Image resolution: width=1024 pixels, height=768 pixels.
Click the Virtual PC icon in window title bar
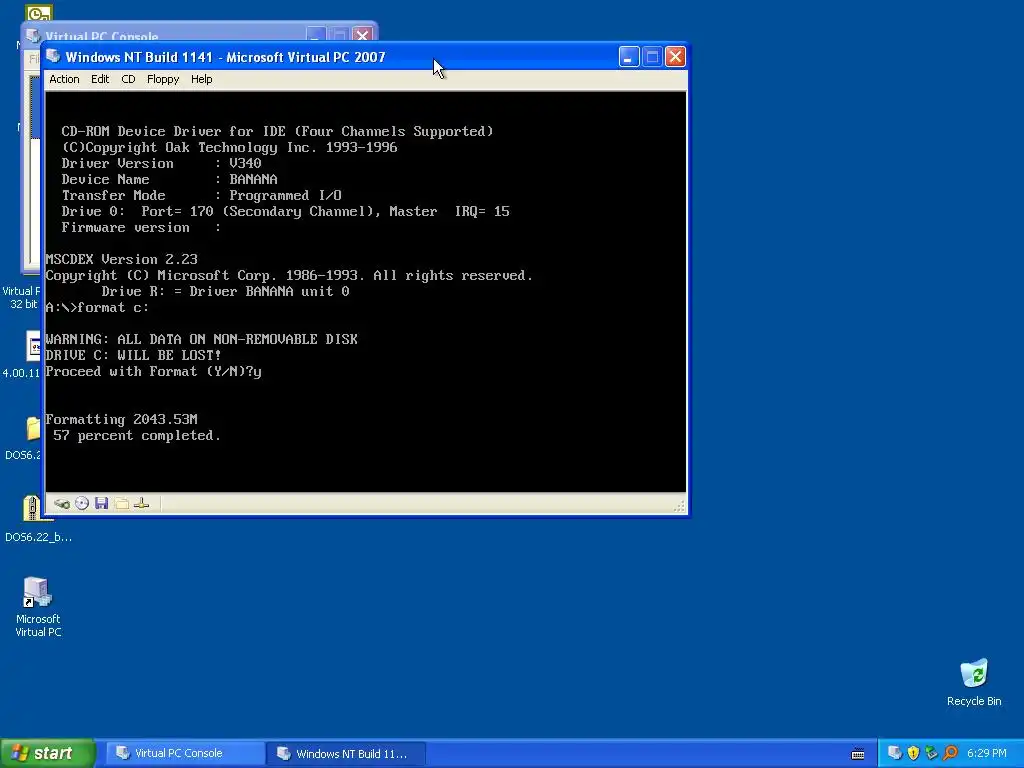pyautogui.click(x=54, y=57)
